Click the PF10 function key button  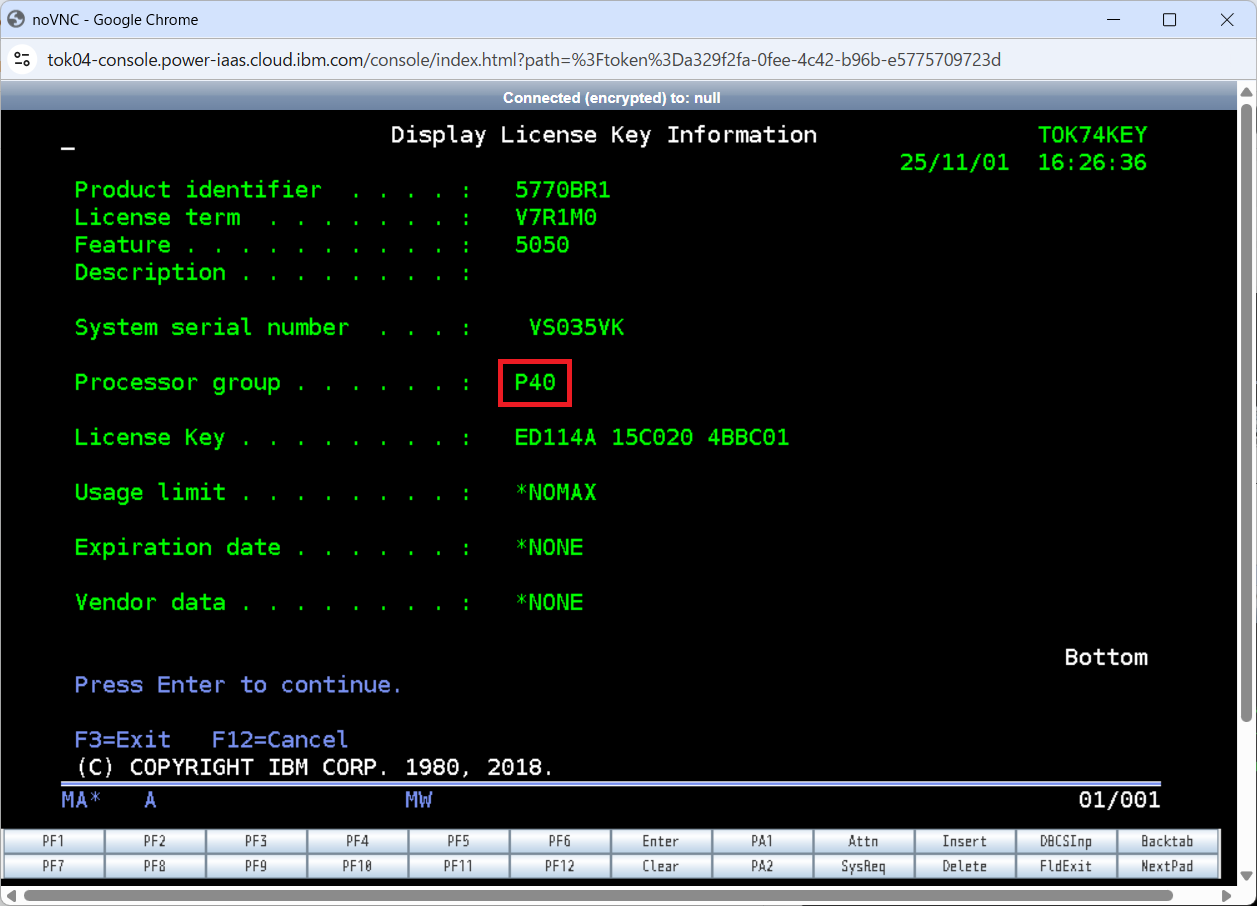(x=358, y=866)
